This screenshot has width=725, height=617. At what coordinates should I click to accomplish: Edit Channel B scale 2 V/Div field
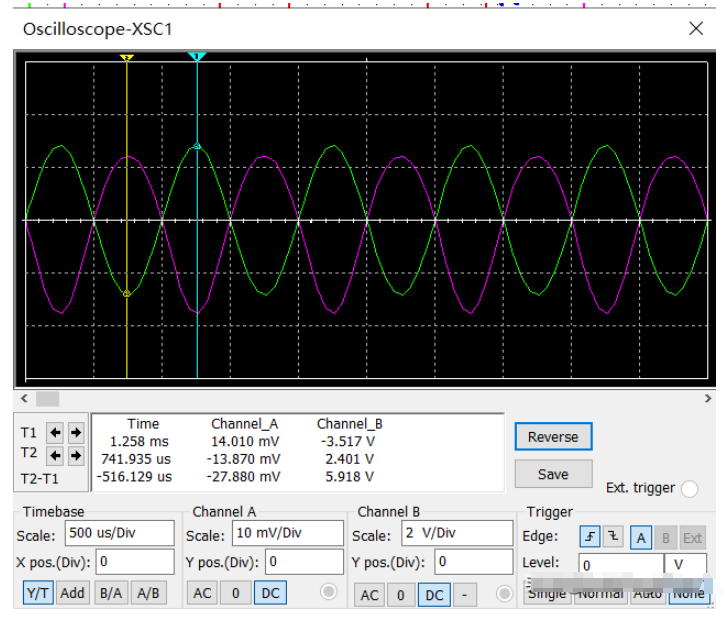pos(457,533)
